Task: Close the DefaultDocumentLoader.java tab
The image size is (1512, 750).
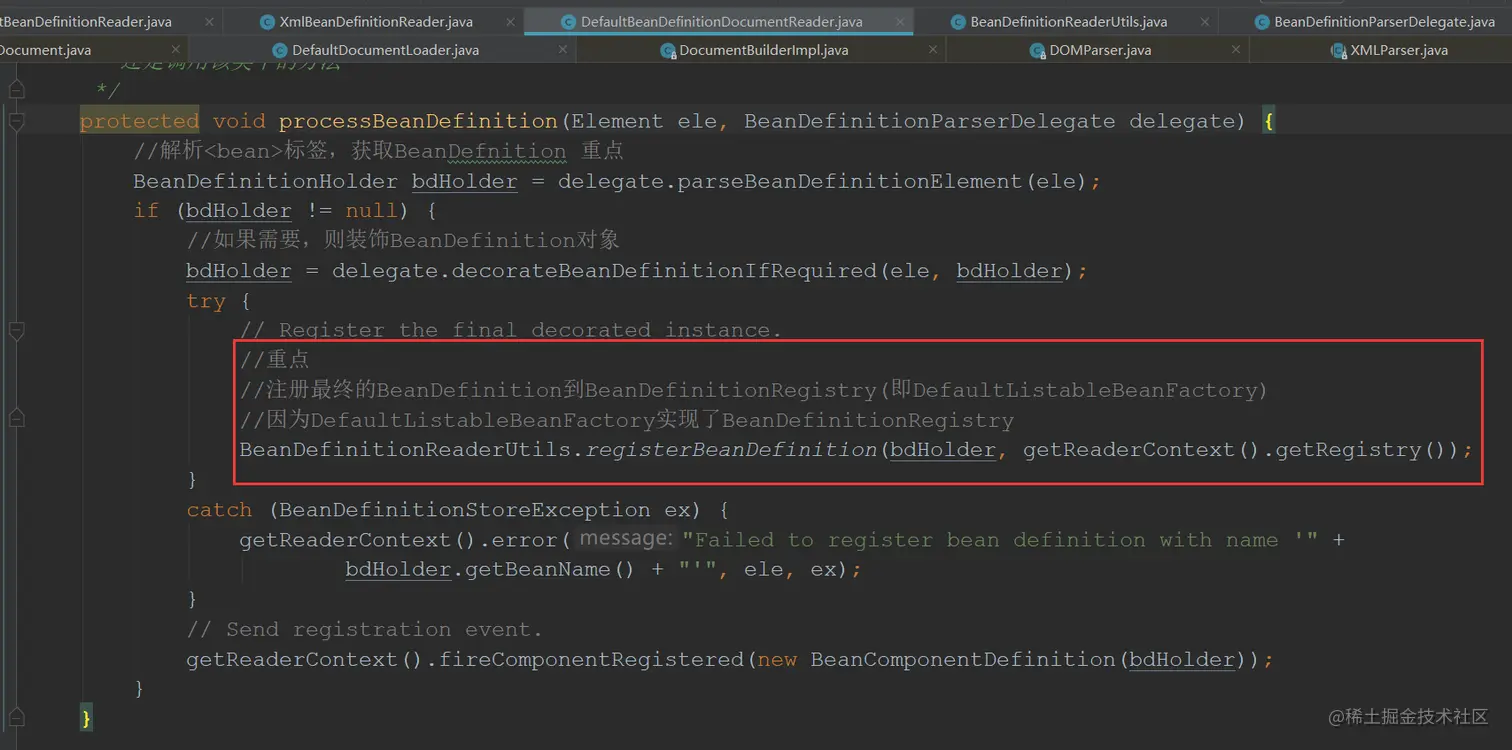Action: pyautogui.click(x=563, y=50)
